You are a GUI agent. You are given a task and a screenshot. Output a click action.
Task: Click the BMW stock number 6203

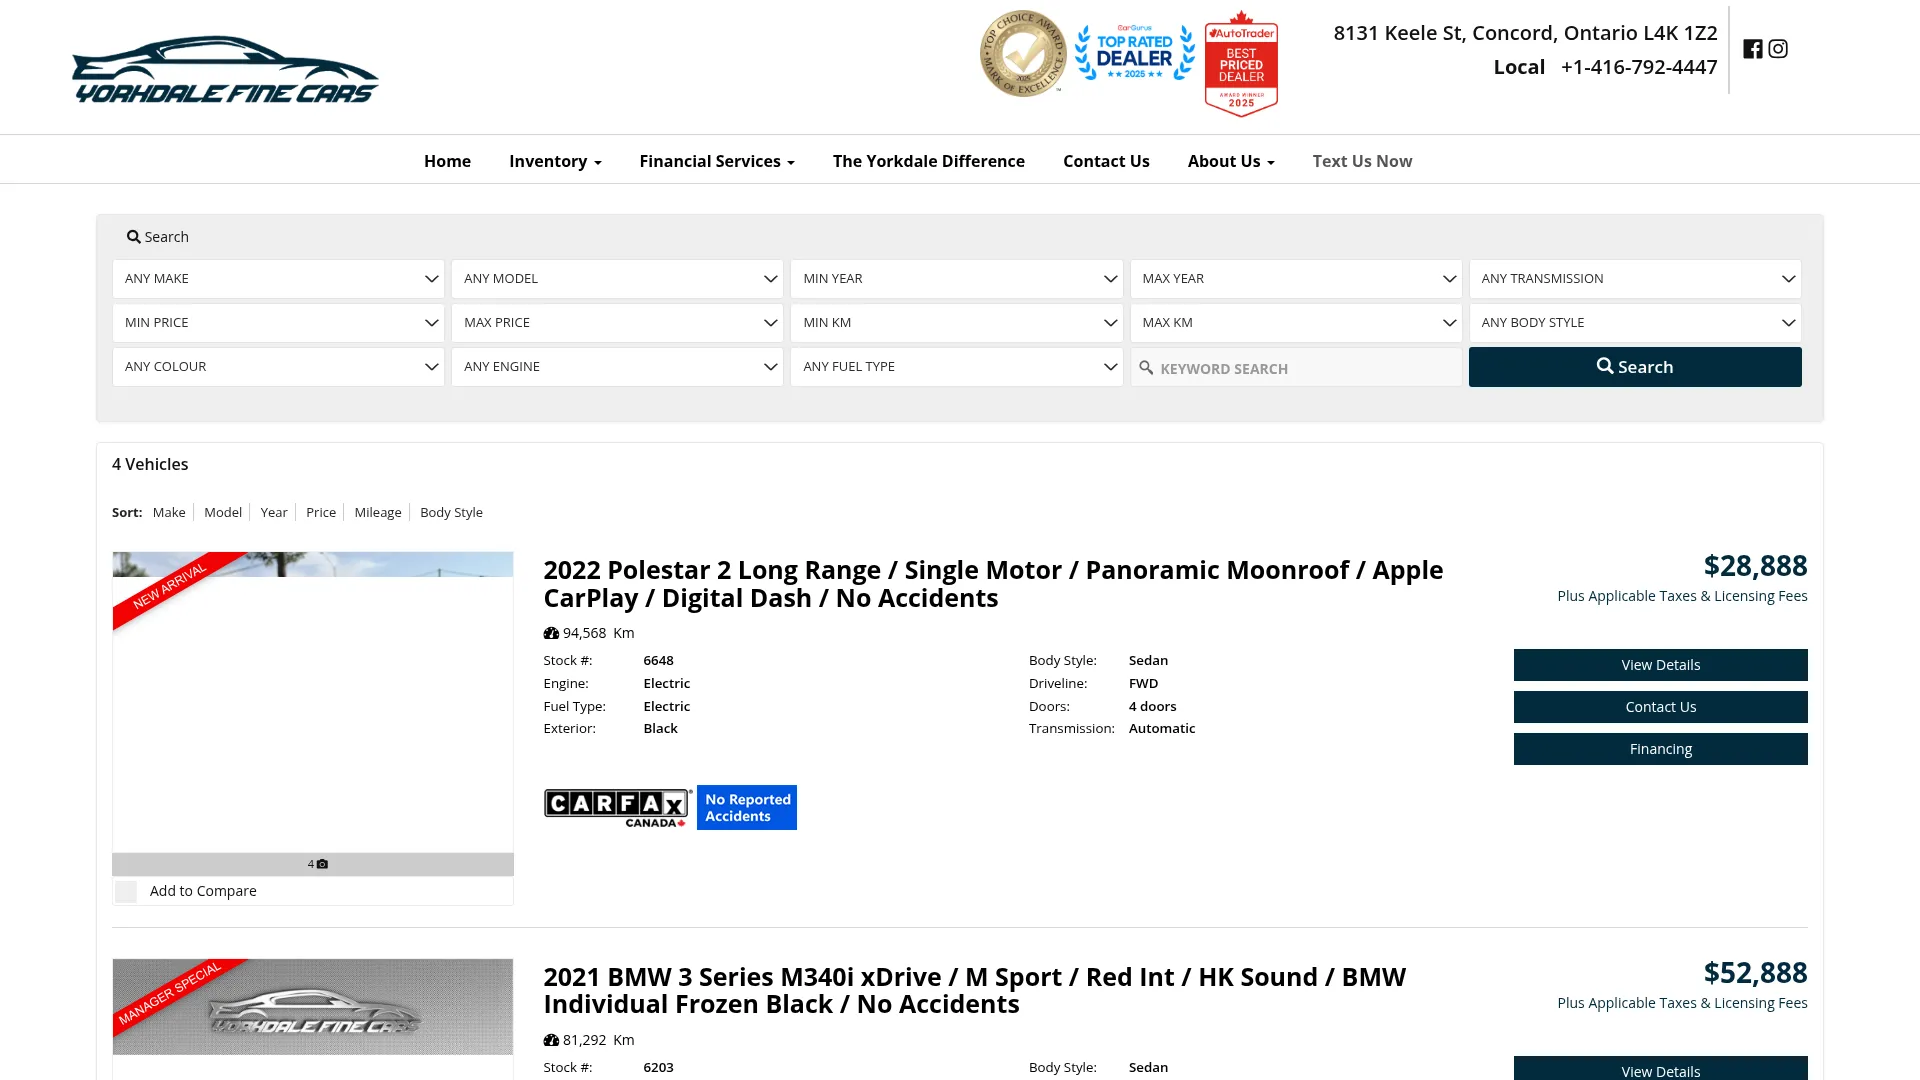pyautogui.click(x=658, y=1068)
